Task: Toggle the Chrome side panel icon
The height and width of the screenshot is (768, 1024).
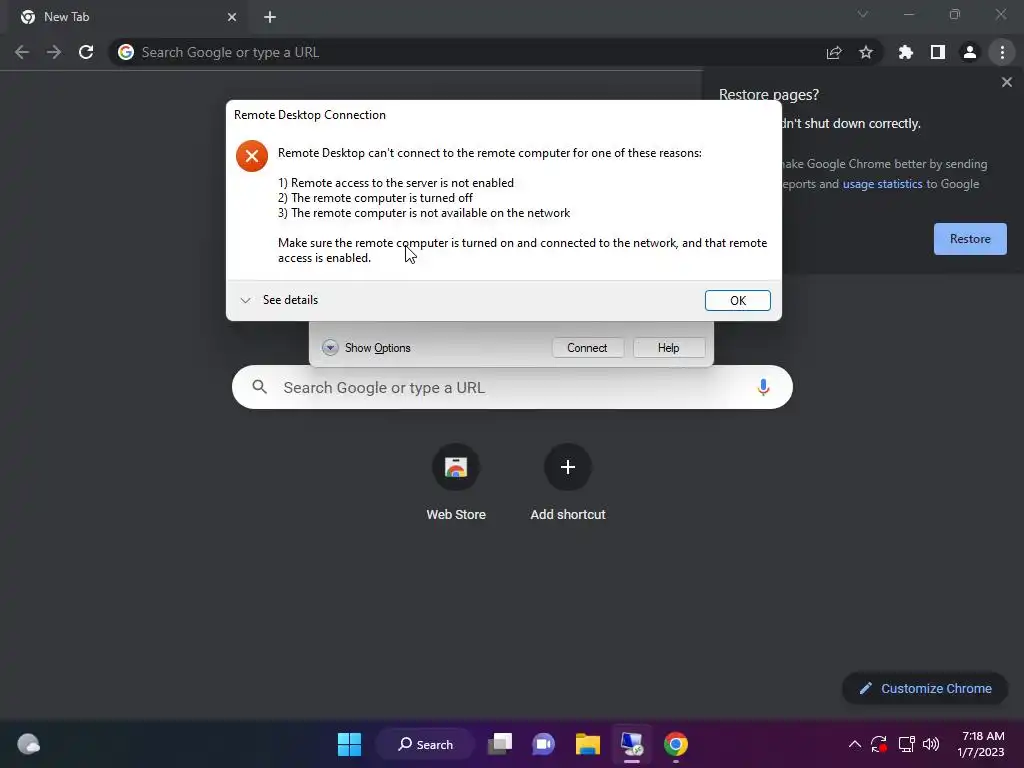Action: point(938,52)
